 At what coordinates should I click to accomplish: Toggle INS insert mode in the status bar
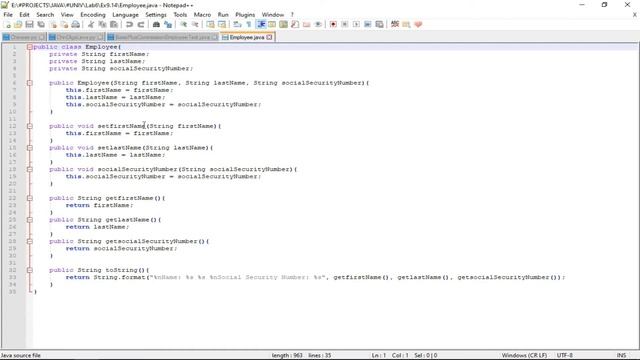[x=621, y=355]
